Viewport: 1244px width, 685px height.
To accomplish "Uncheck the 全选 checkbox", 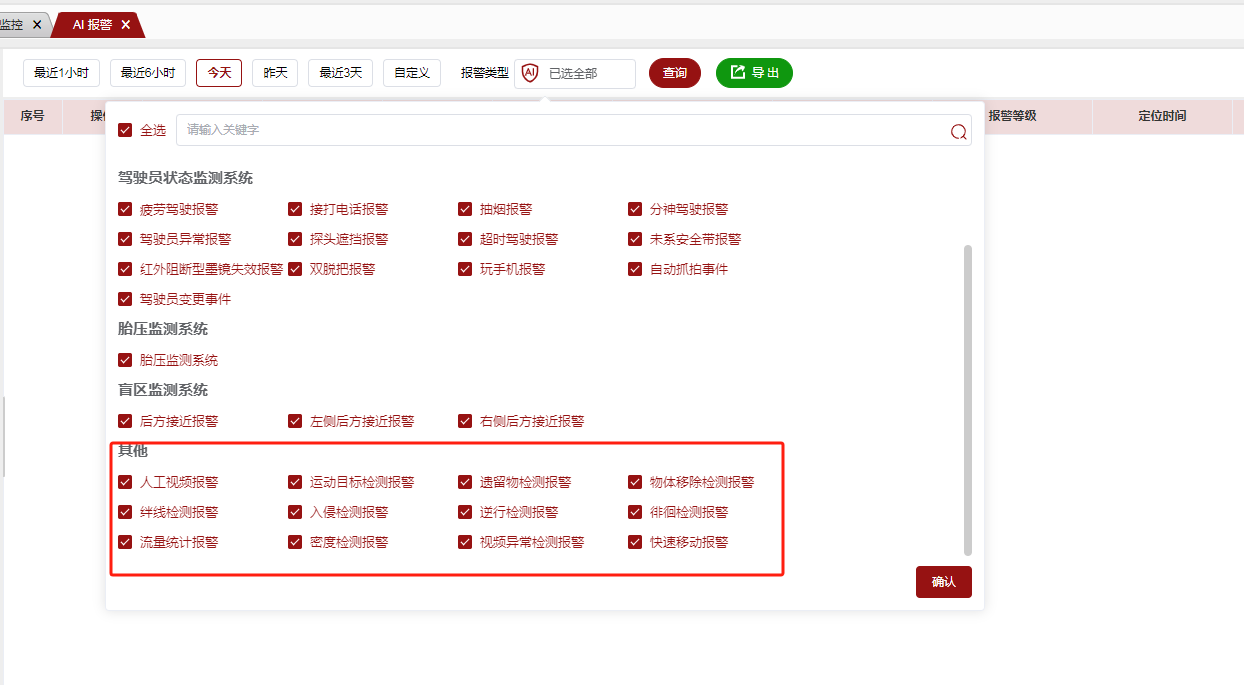I will (125, 130).
